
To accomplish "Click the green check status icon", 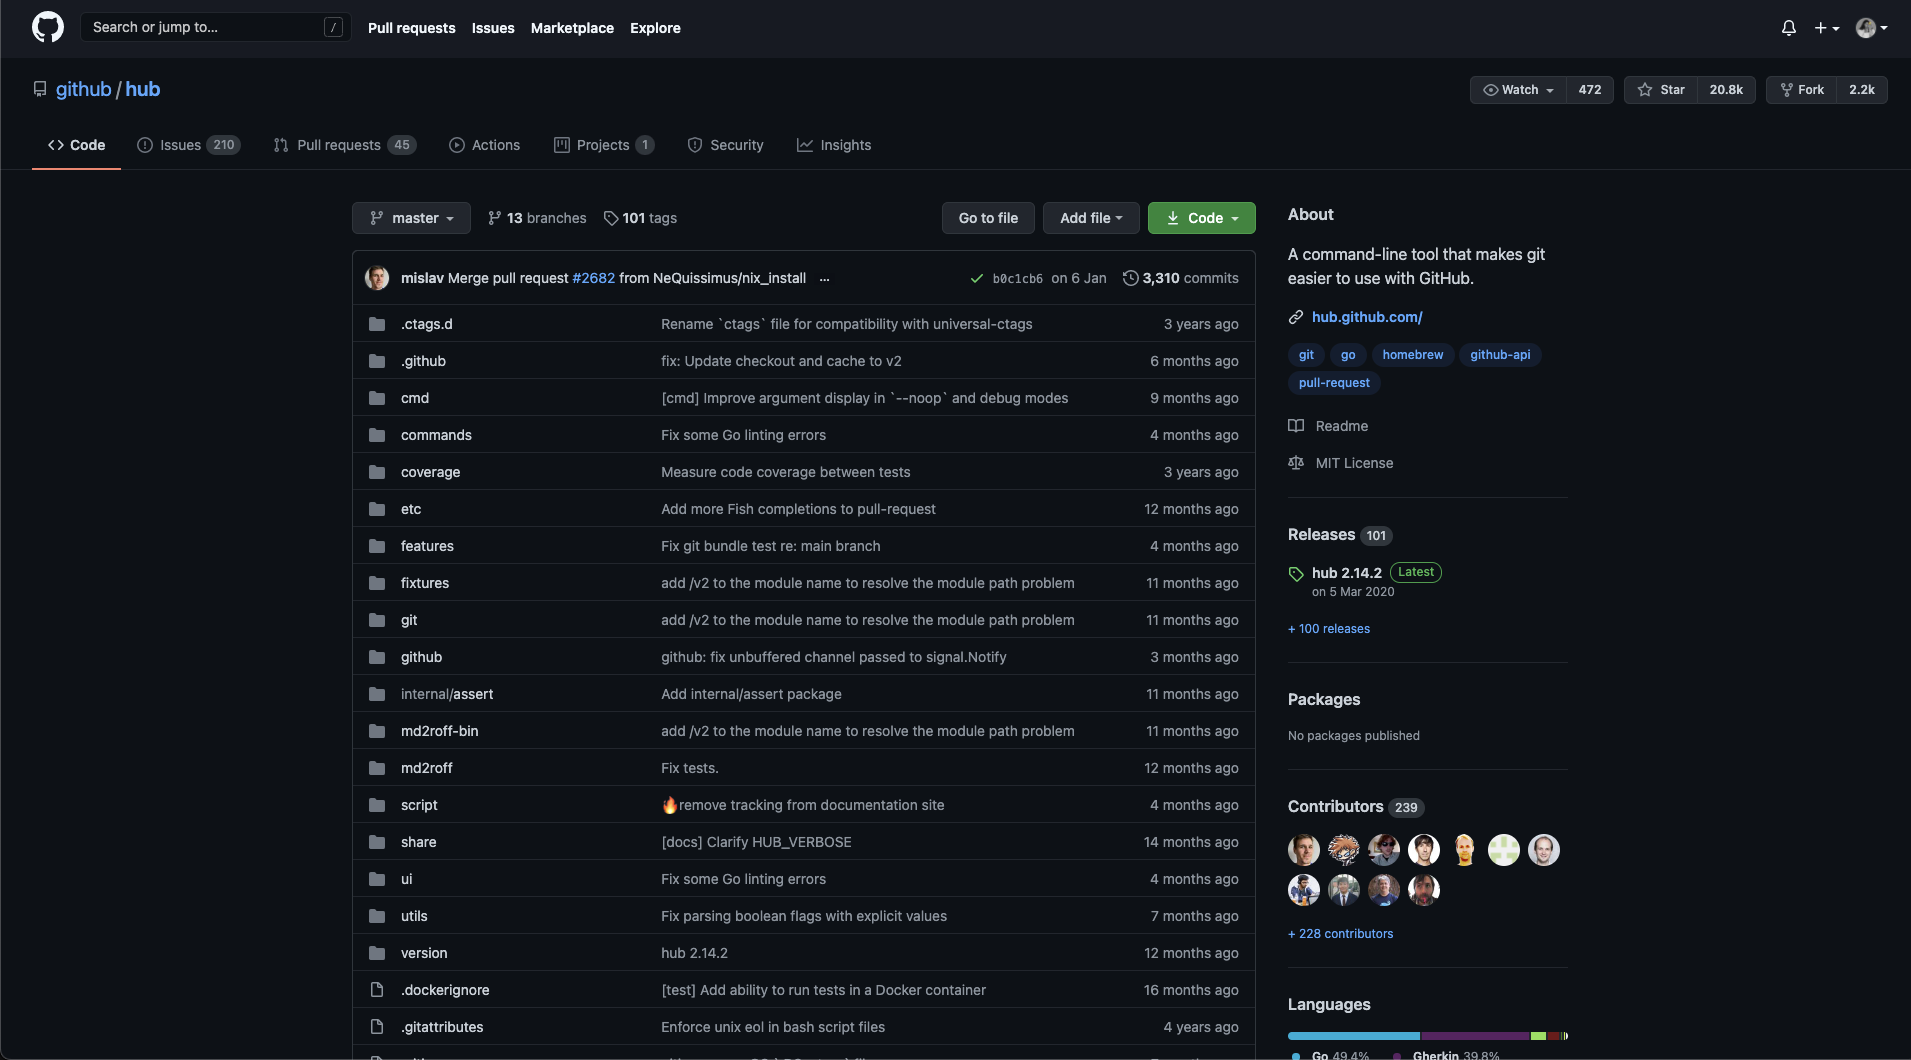I will (977, 278).
